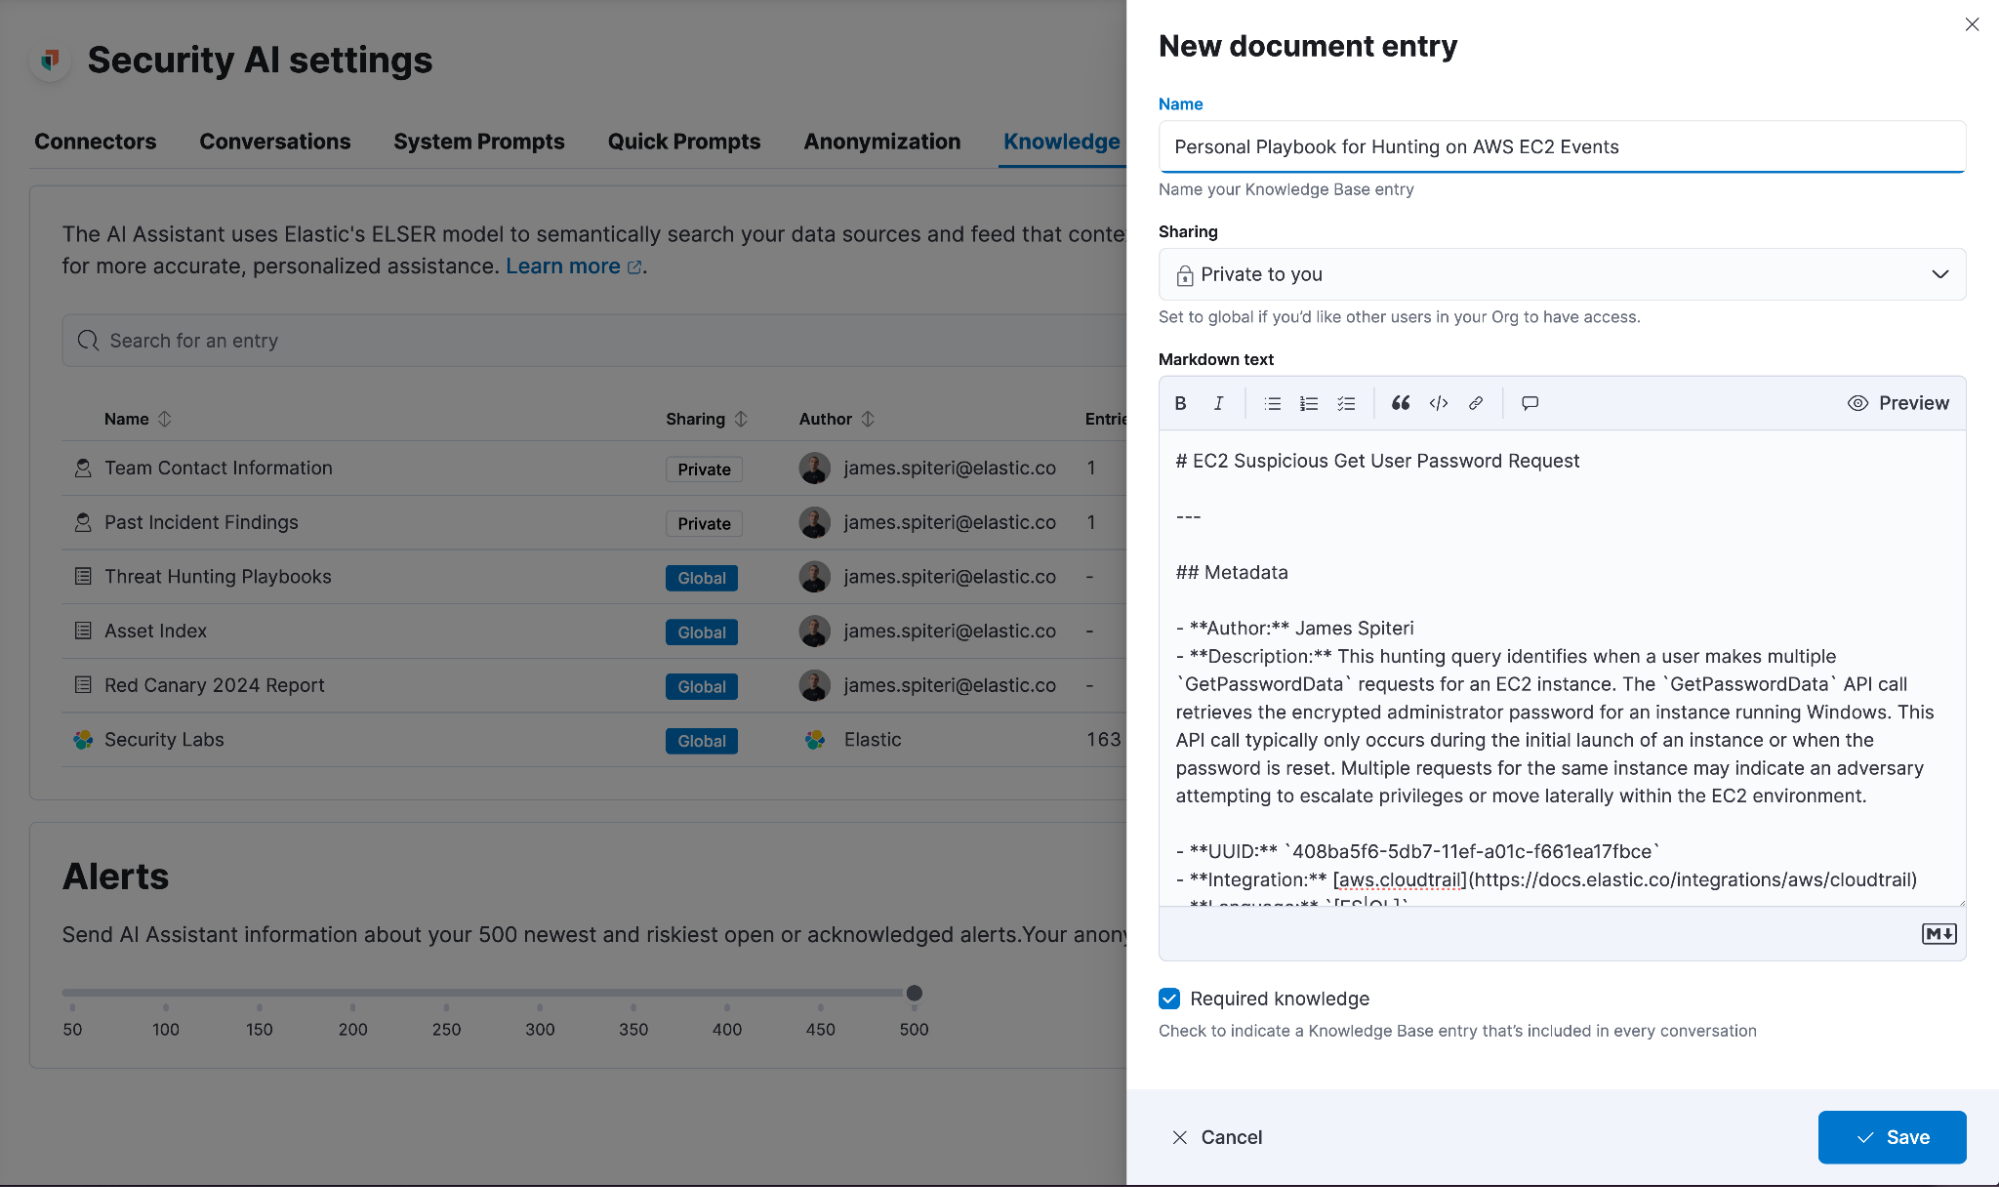
Task: Go to the Anonymization tab
Action: pyautogui.click(x=882, y=141)
